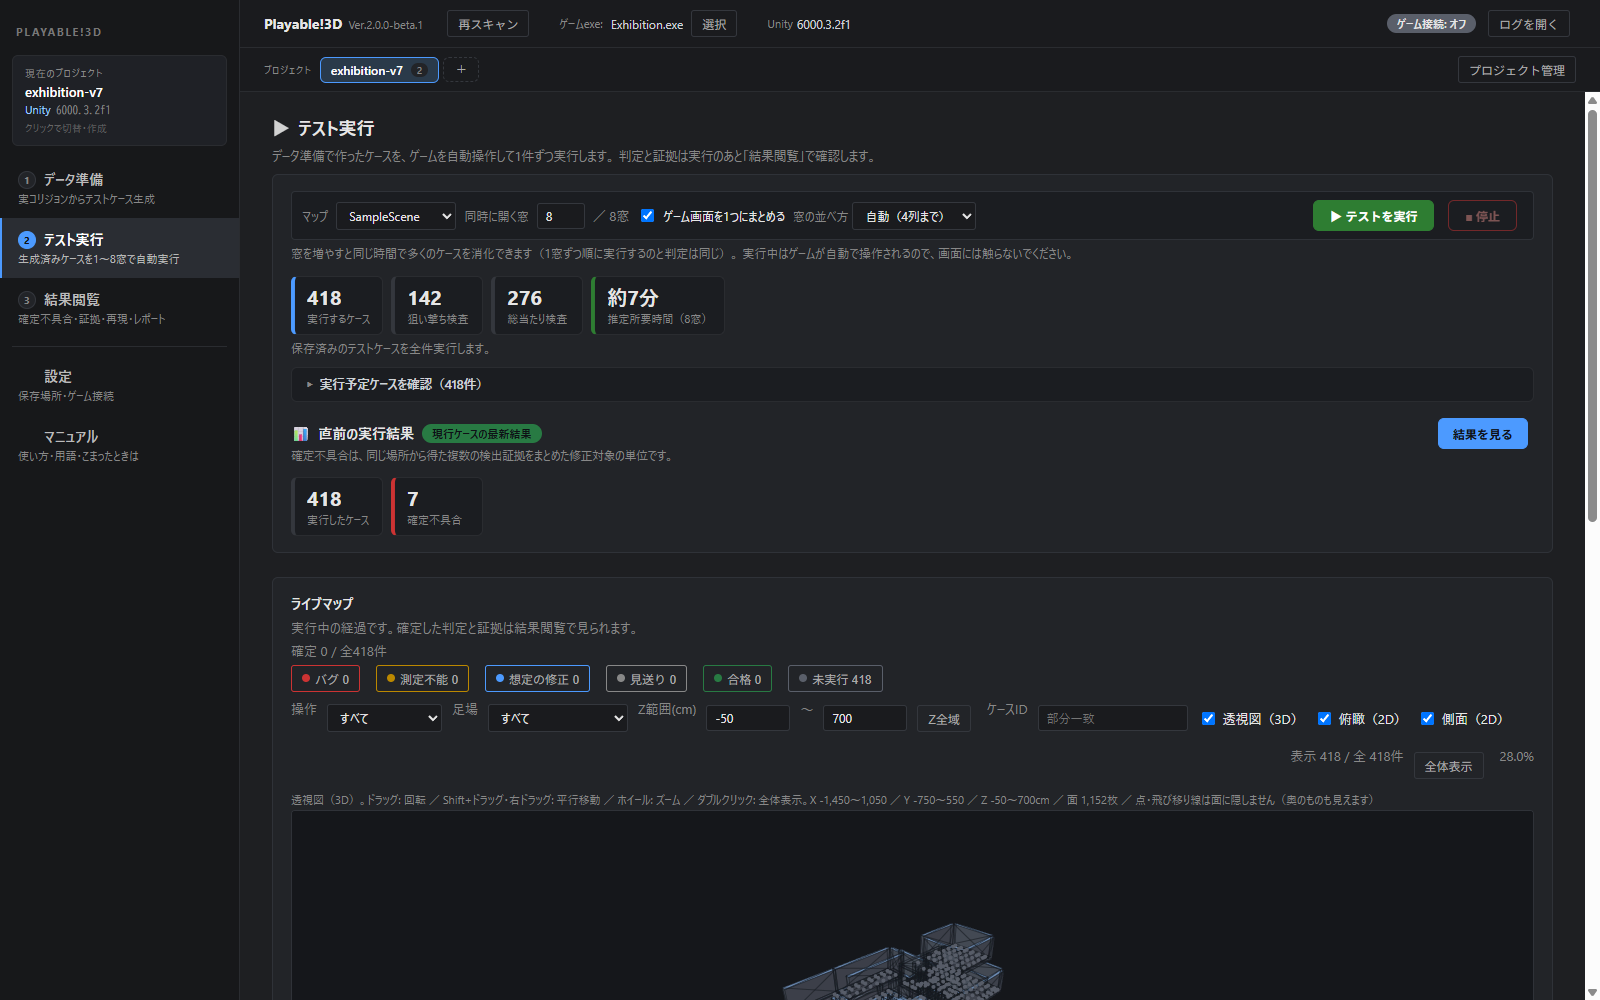
Task: Go to step 2 テスト実行
Action: click(119, 248)
